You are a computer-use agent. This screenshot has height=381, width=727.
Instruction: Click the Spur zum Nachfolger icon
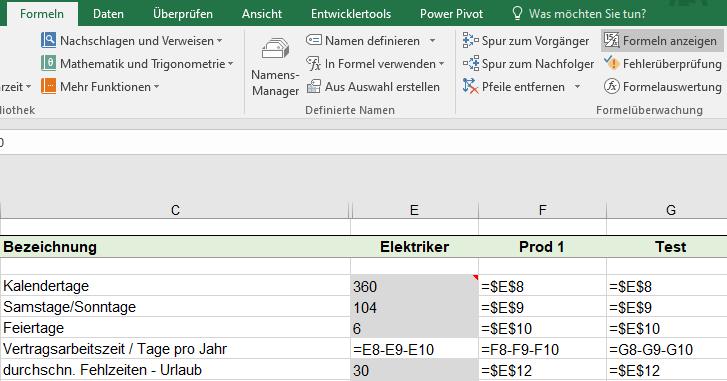coord(470,64)
